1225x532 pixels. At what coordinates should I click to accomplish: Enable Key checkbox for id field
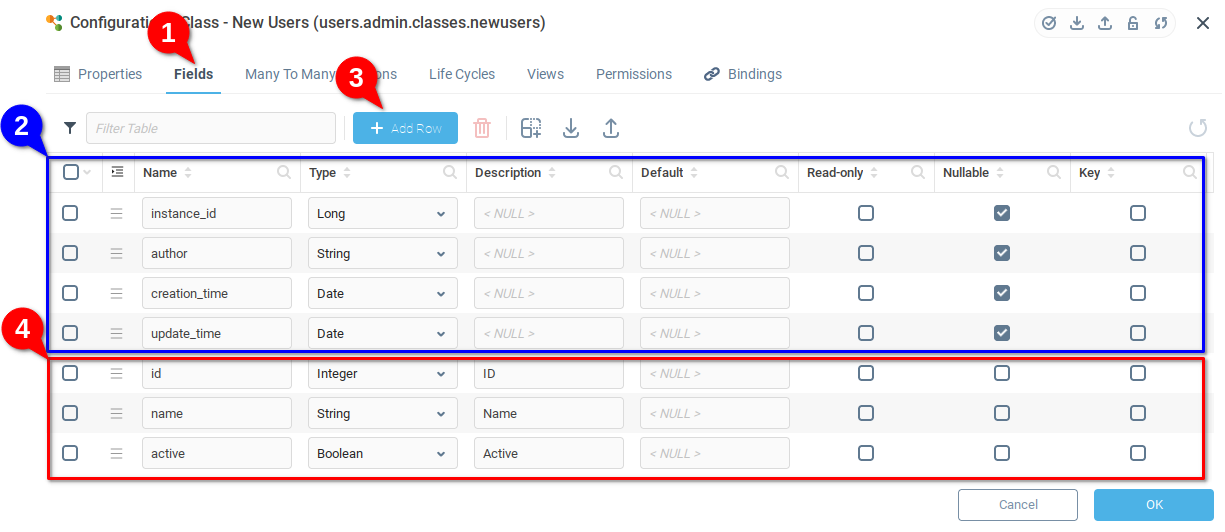[1138, 373]
